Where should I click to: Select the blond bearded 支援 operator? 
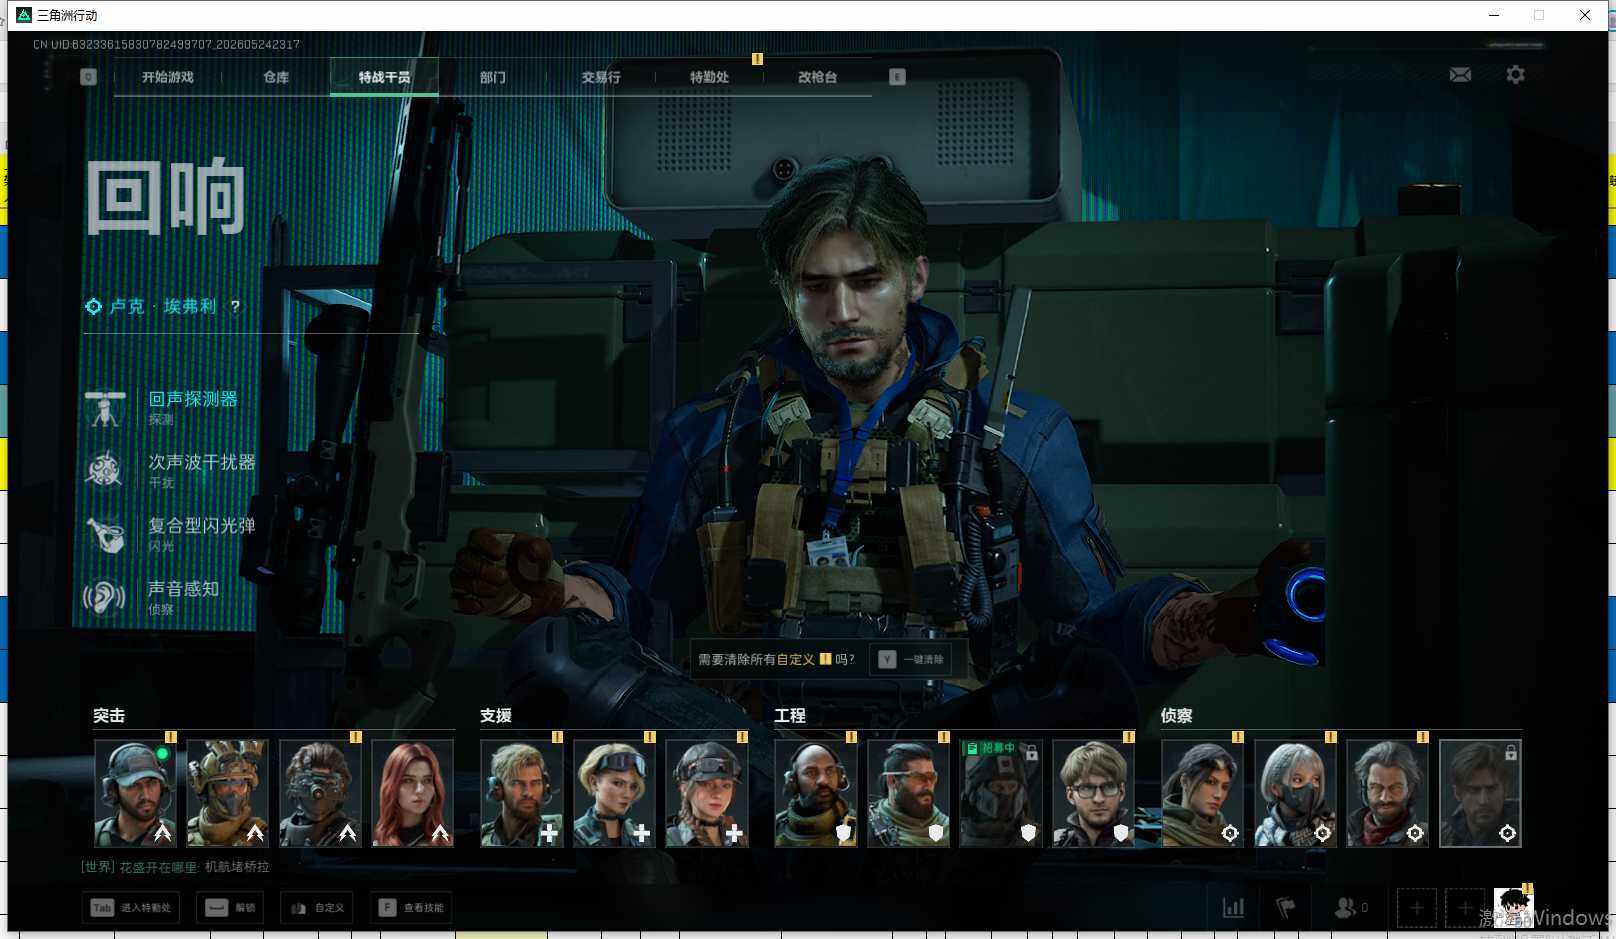click(x=521, y=793)
